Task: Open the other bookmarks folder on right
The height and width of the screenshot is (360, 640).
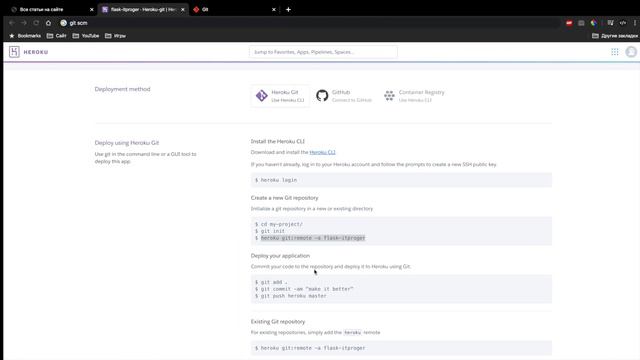Action: [615, 36]
